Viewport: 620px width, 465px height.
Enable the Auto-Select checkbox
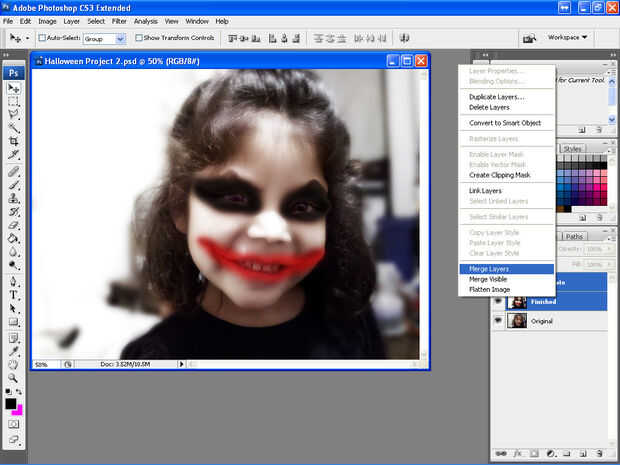pyautogui.click(x=43, y=38)
